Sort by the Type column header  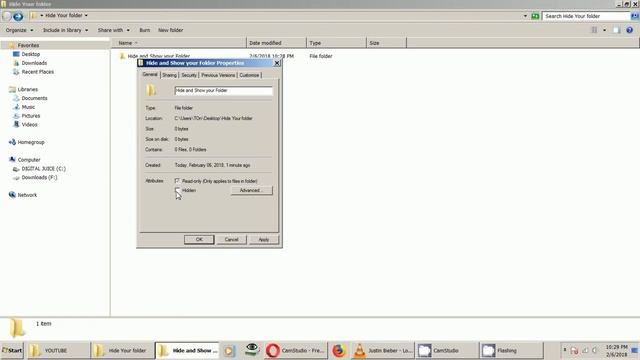336,43
